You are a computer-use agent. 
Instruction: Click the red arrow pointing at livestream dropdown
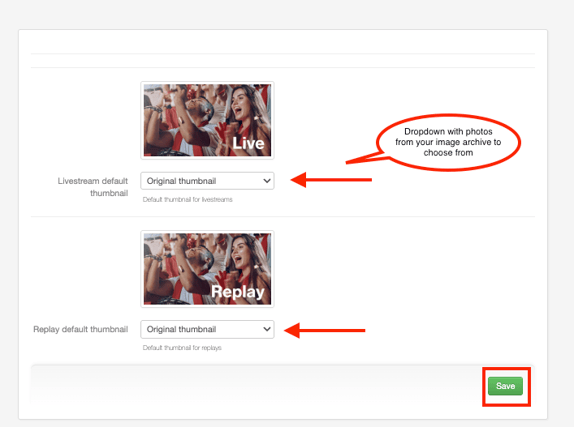tap(331, 180)
